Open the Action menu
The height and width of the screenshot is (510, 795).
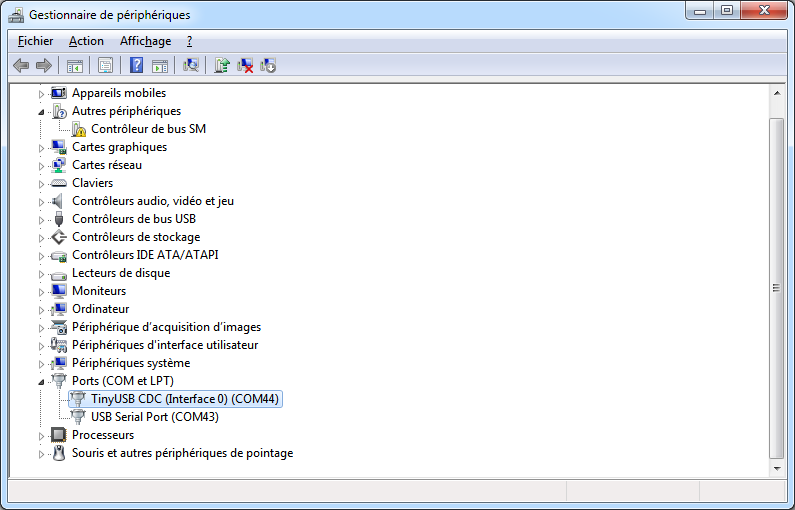tap(86, 41)
